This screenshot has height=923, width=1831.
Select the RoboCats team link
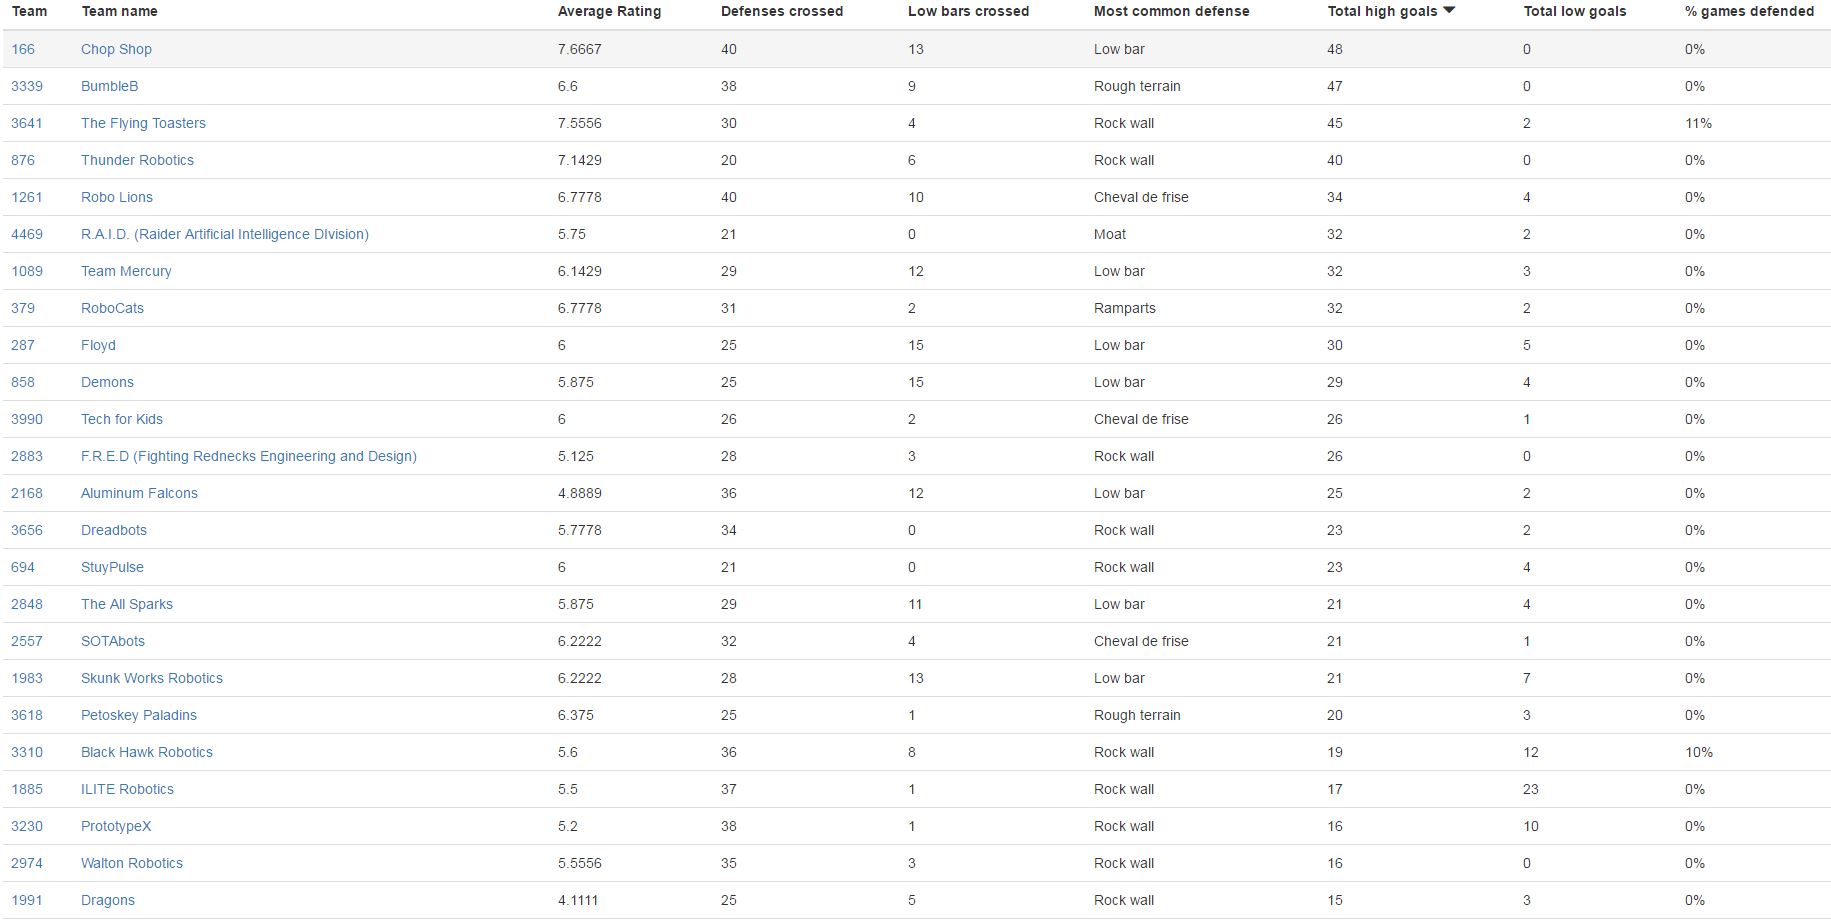coord(112,308)
